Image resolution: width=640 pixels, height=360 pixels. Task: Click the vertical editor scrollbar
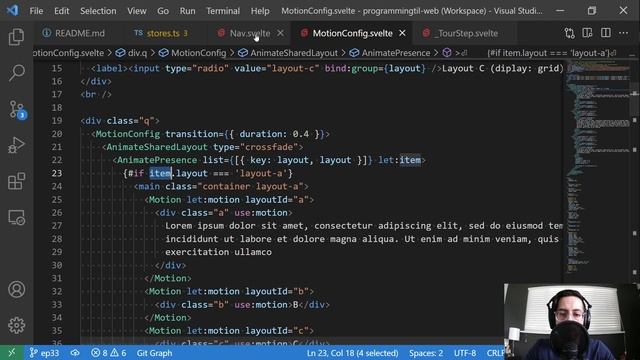[x=634, y=171]
